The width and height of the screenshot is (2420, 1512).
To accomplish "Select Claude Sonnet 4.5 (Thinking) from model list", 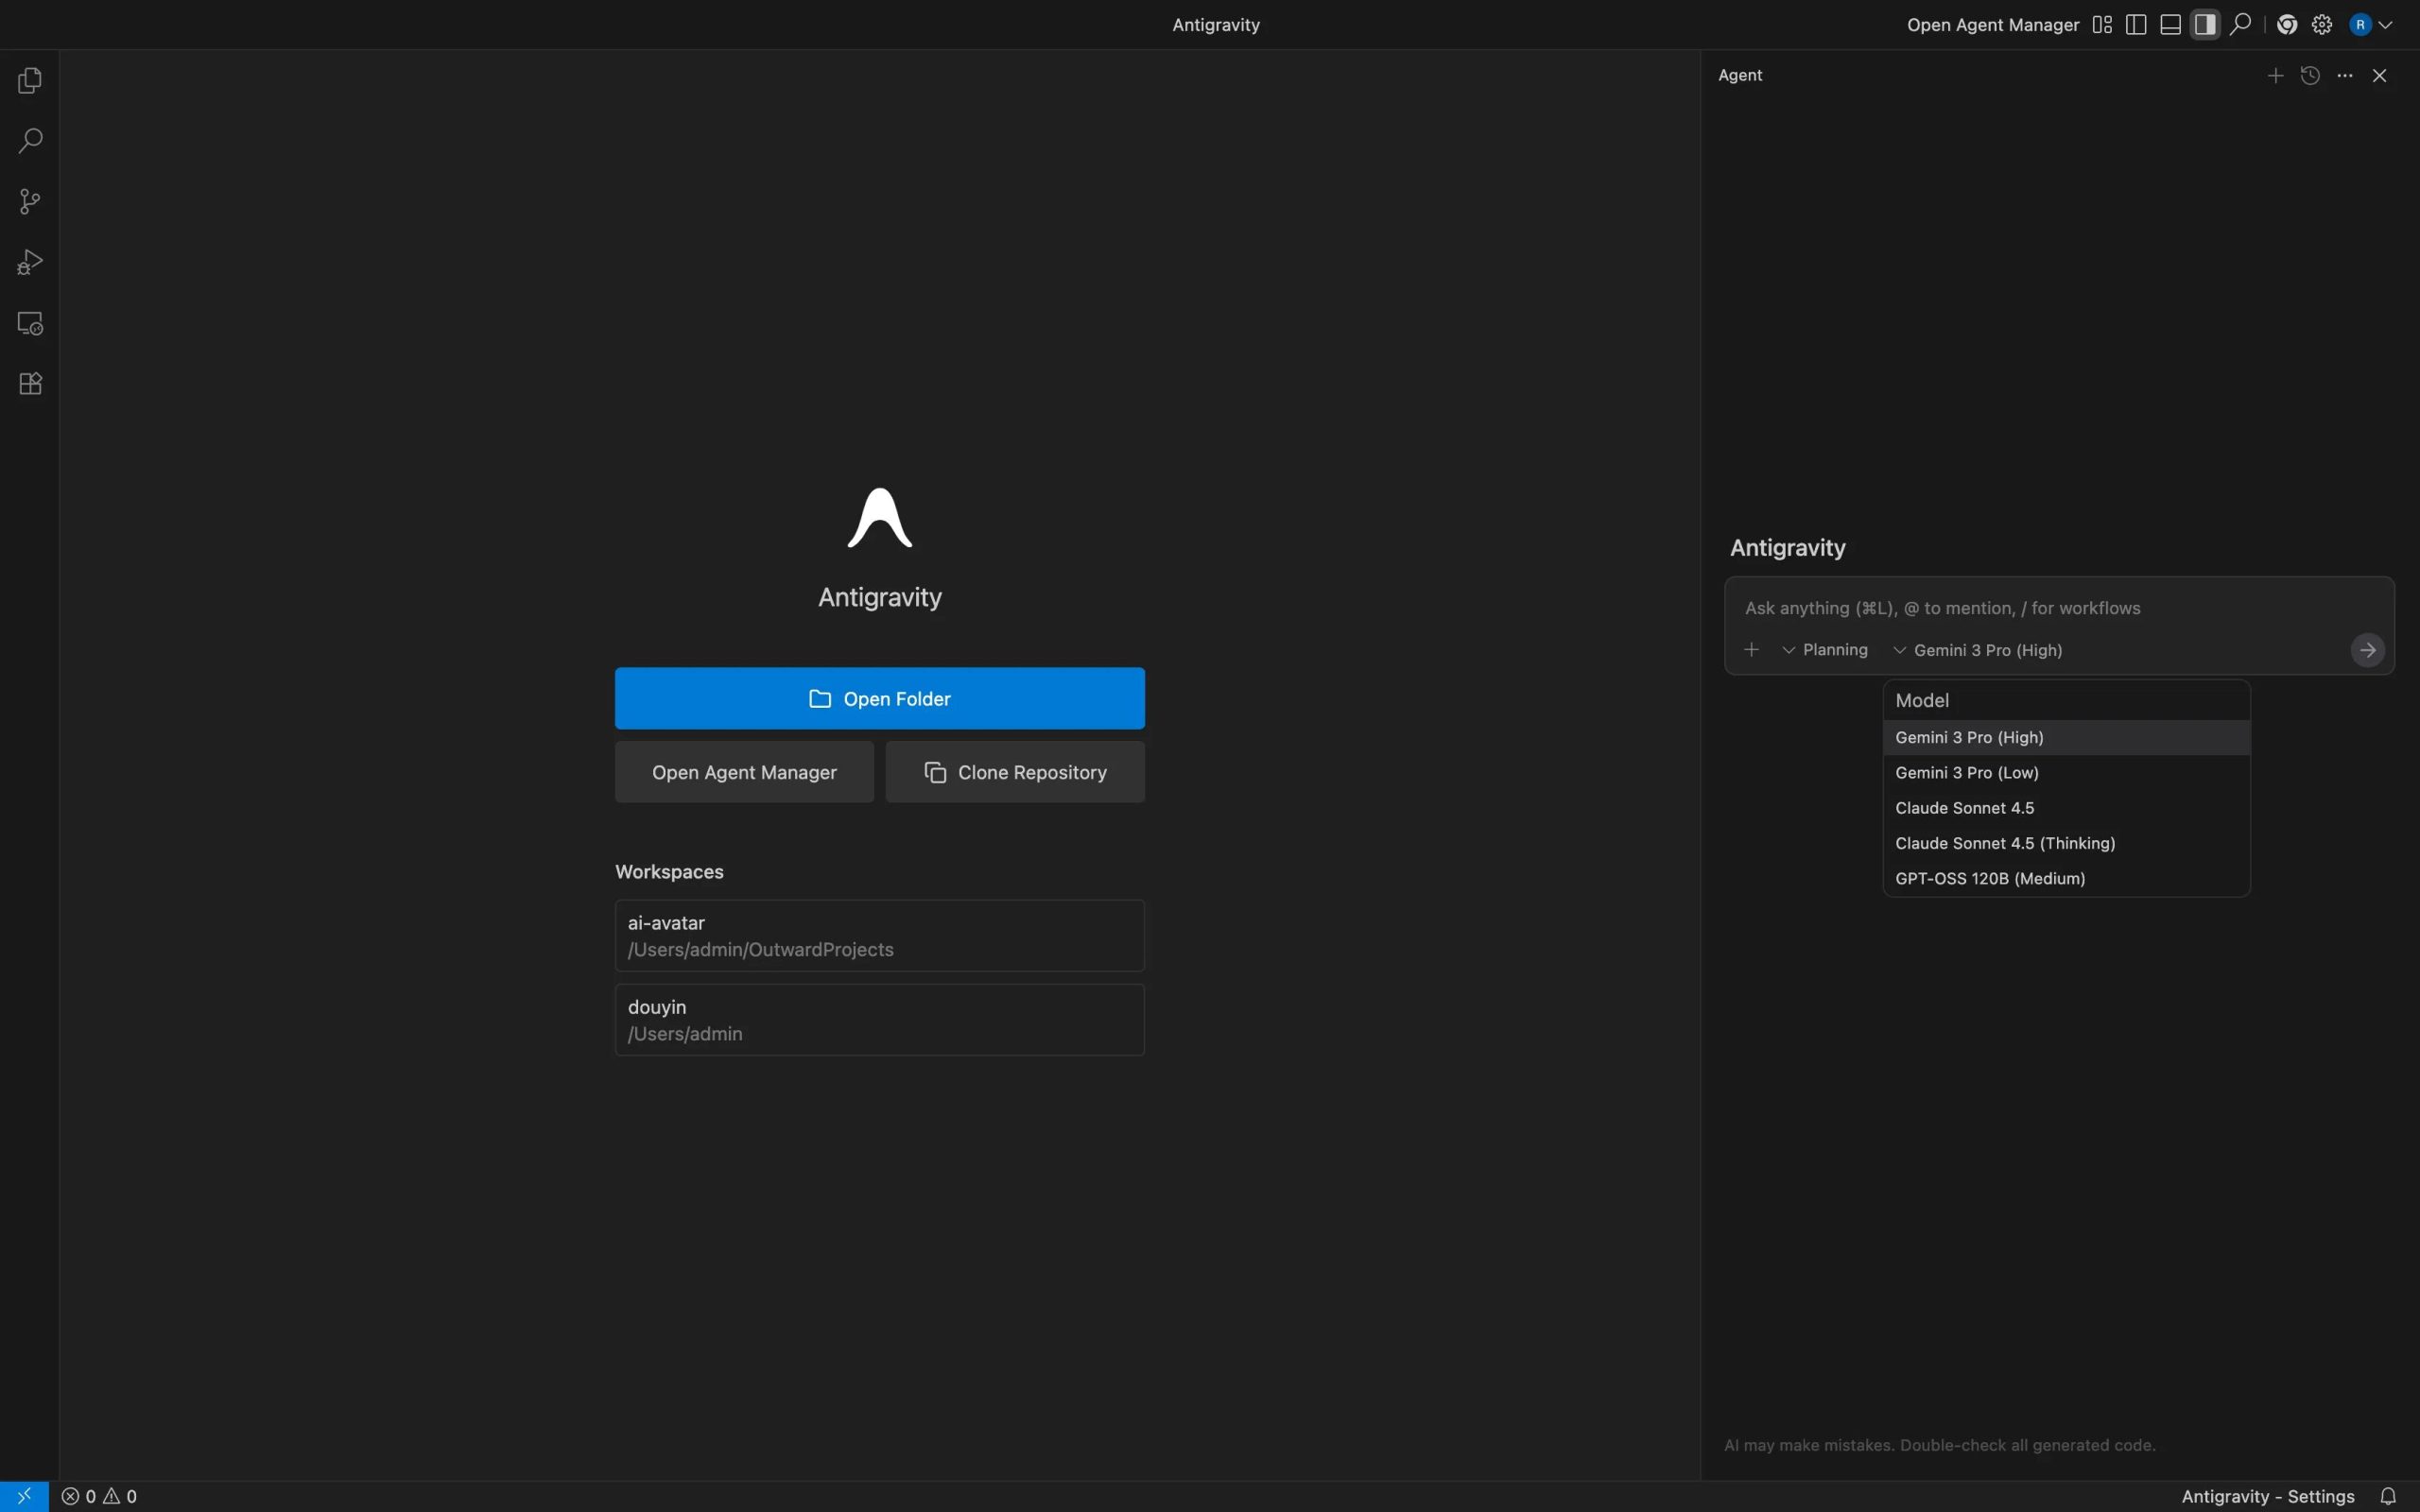I will 2005,843.
